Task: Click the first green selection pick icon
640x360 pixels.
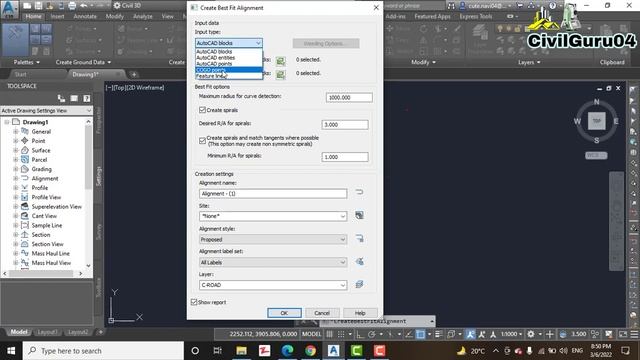Action: (280, 61)
